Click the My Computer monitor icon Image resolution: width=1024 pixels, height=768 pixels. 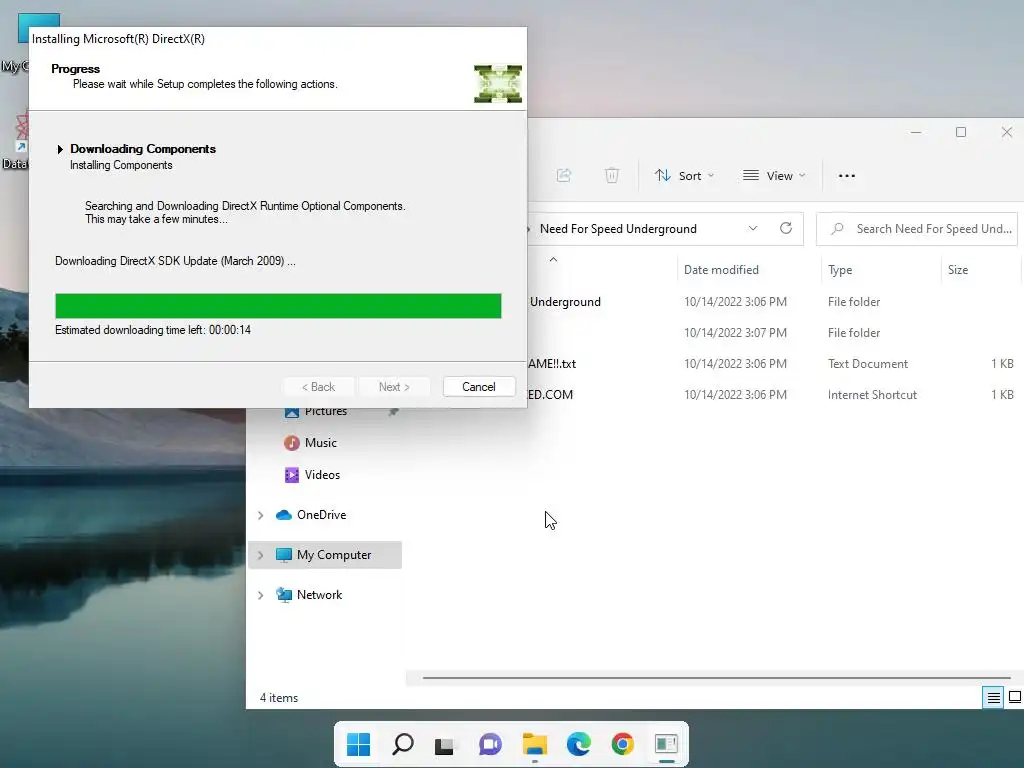pyautogui.click(x=283, y=555)
